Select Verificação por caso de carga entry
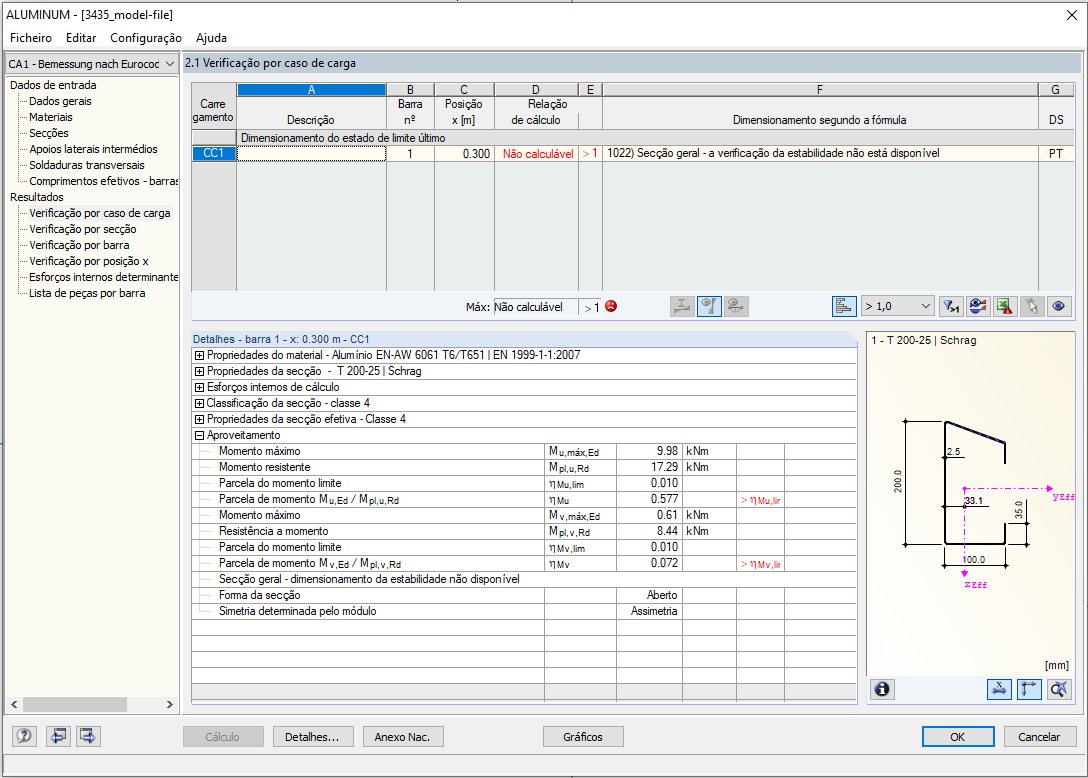Viewport: 1088px width, 778px height. click(99, 213)
